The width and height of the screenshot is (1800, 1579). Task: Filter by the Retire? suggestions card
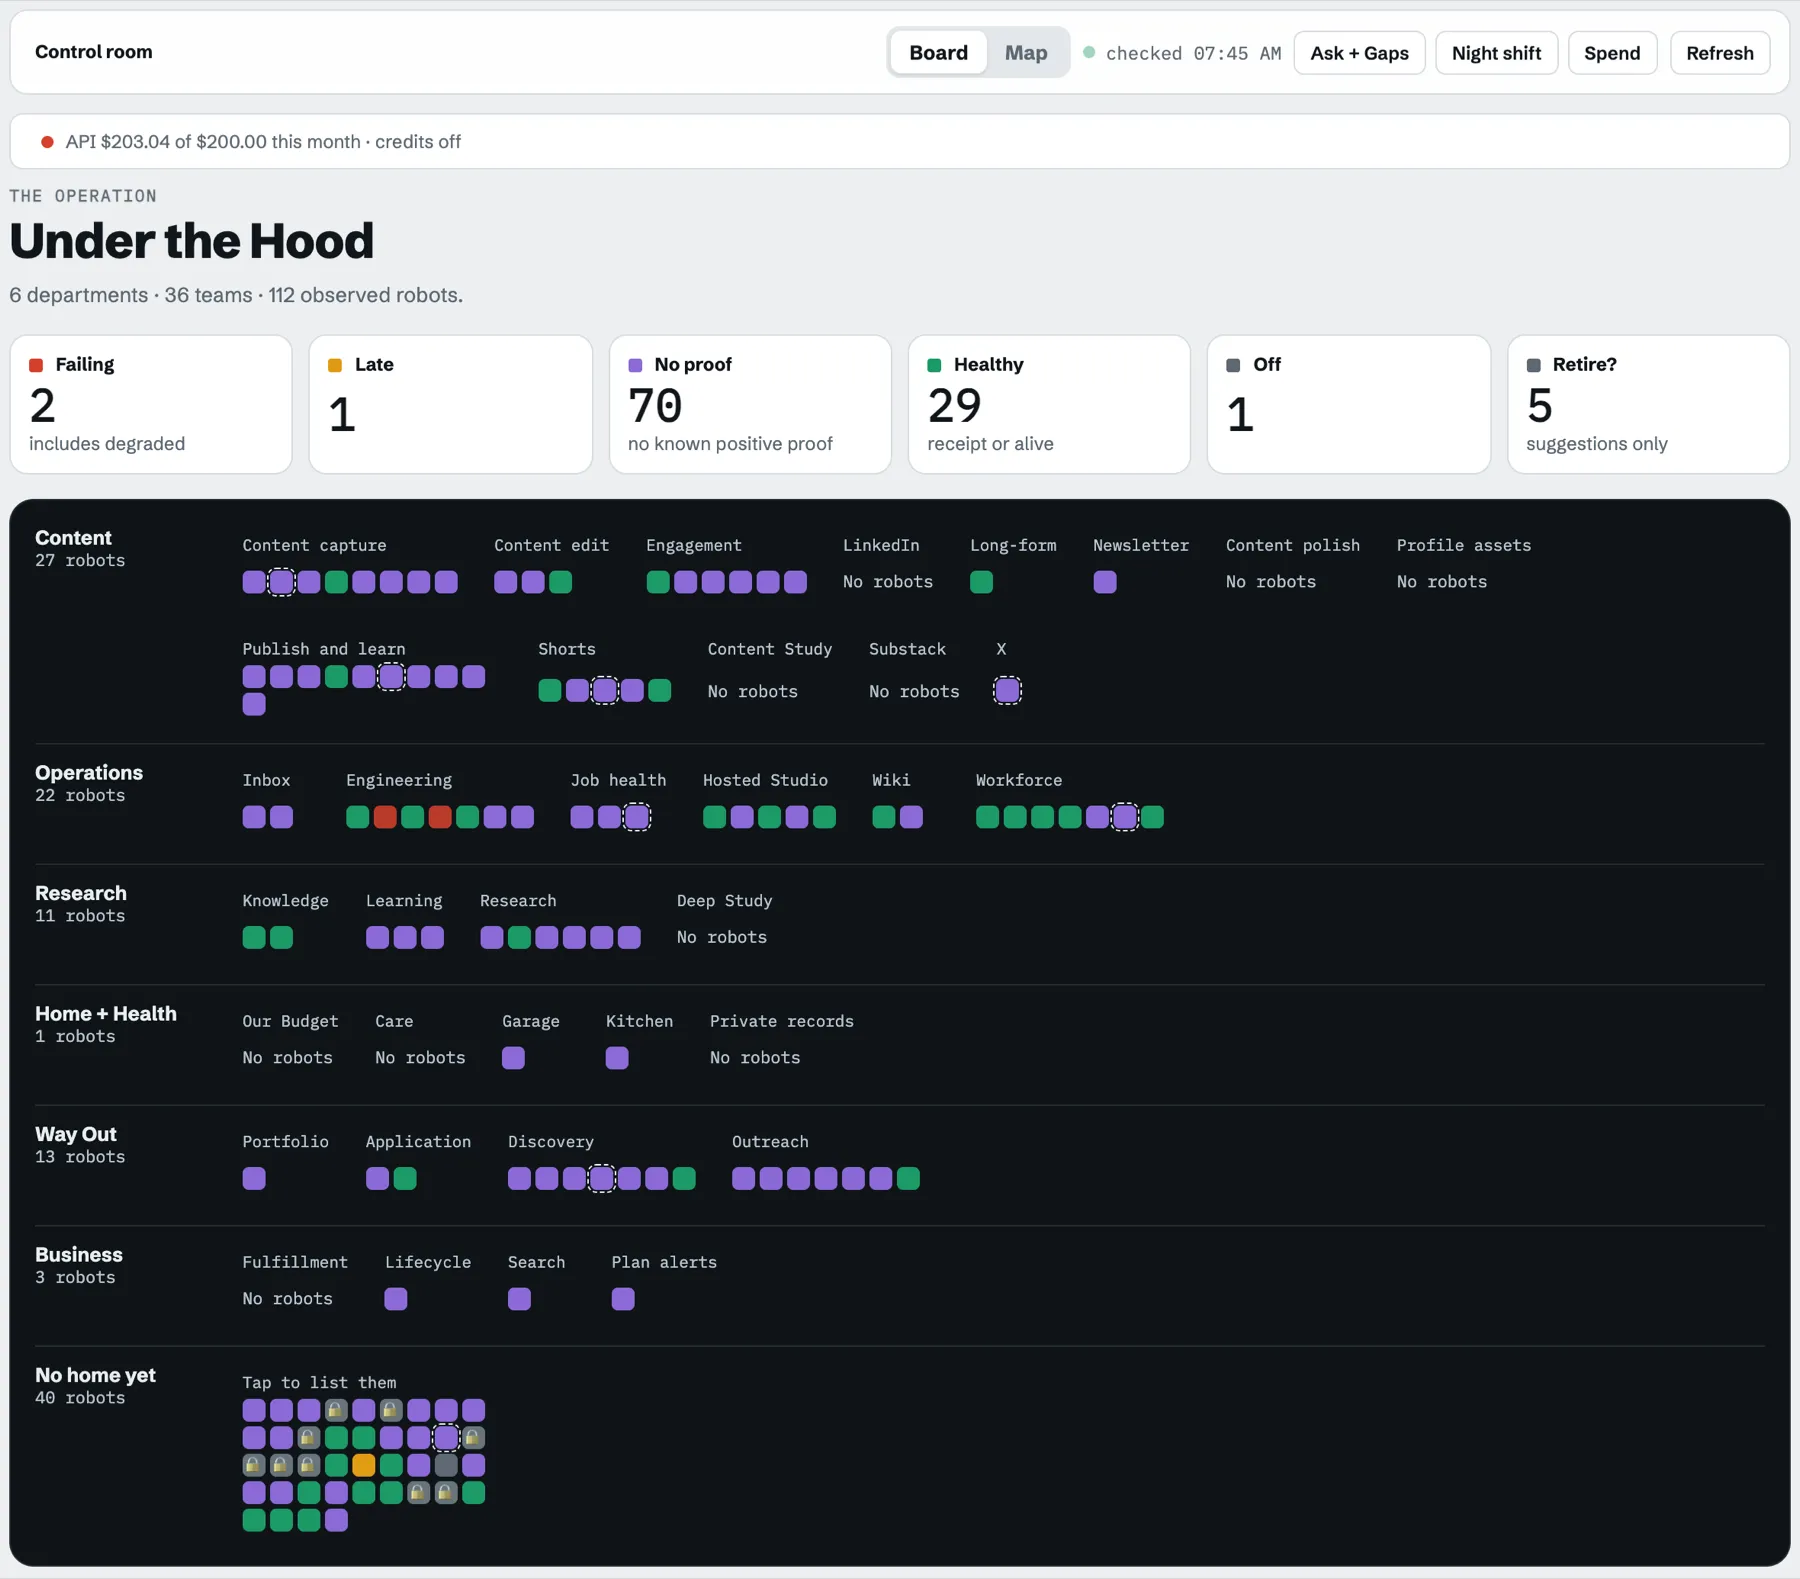click(1648, 404)
